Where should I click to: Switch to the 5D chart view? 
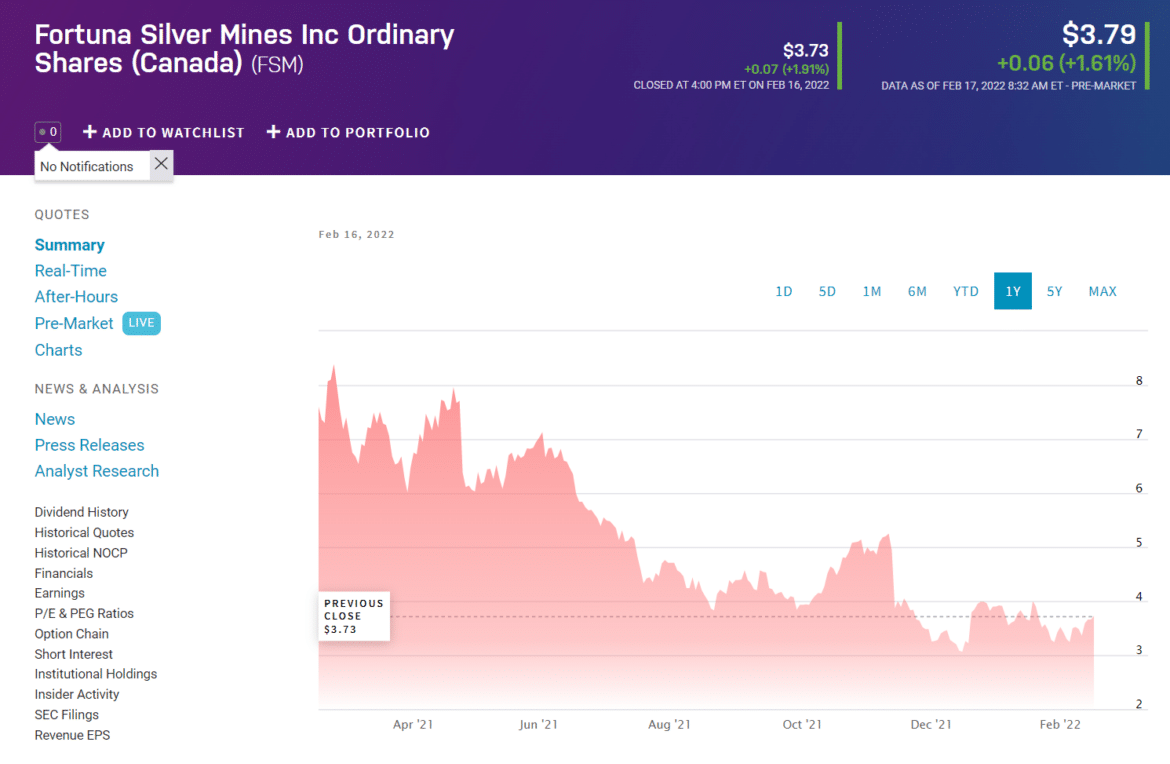827,291
